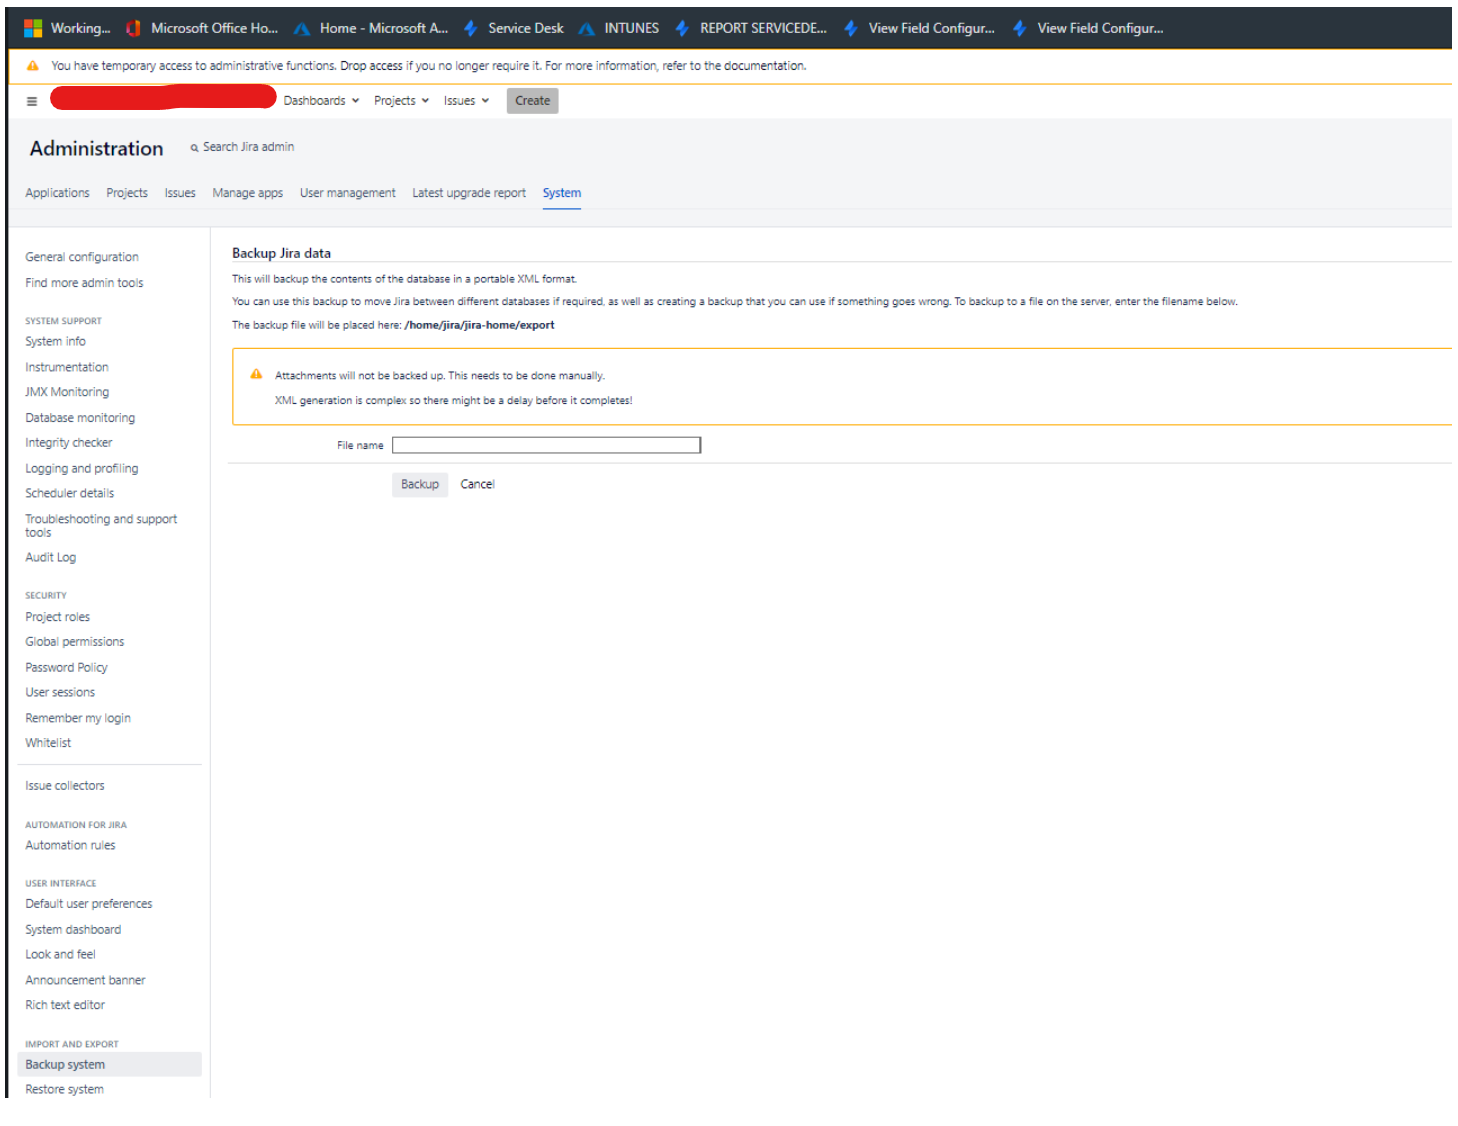Open Global permissions sidebar link
1458x1126 pixels.
[75, 642]
